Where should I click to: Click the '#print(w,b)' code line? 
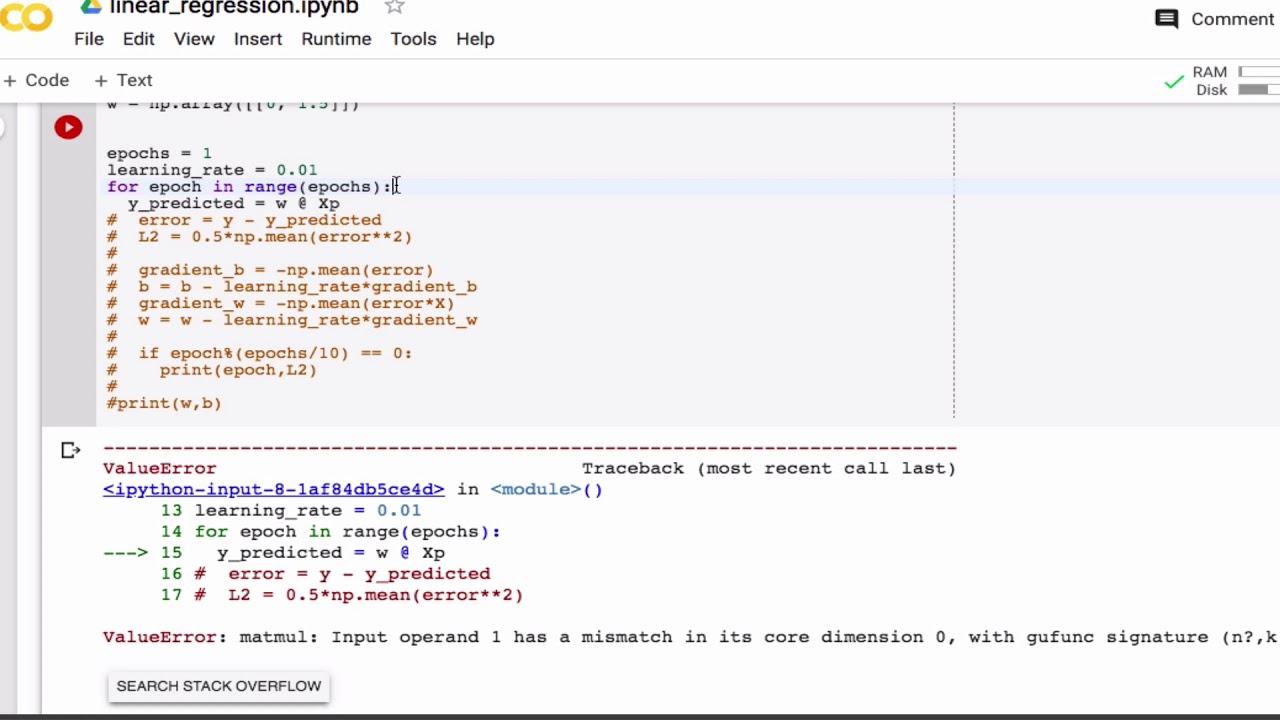click(164, 403)
